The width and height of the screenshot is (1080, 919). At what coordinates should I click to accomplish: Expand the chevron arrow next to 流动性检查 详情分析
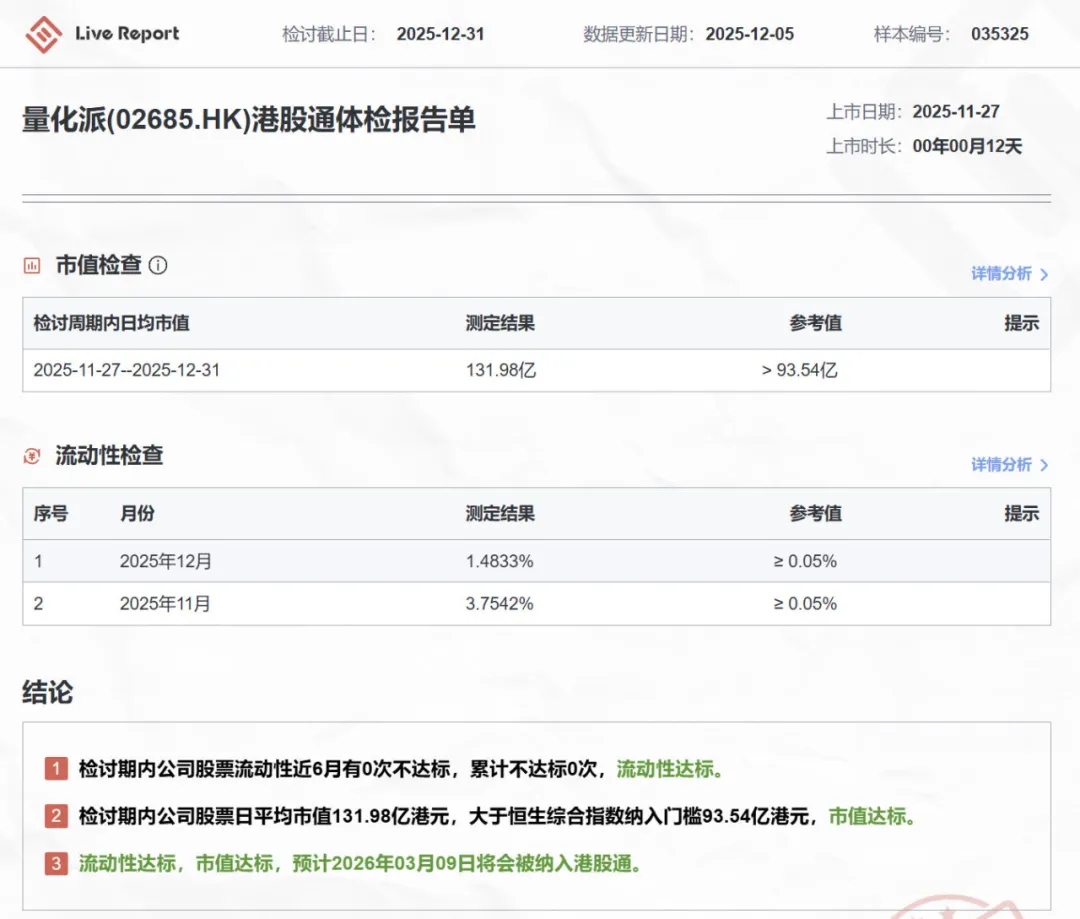[x=1044, y=465]
